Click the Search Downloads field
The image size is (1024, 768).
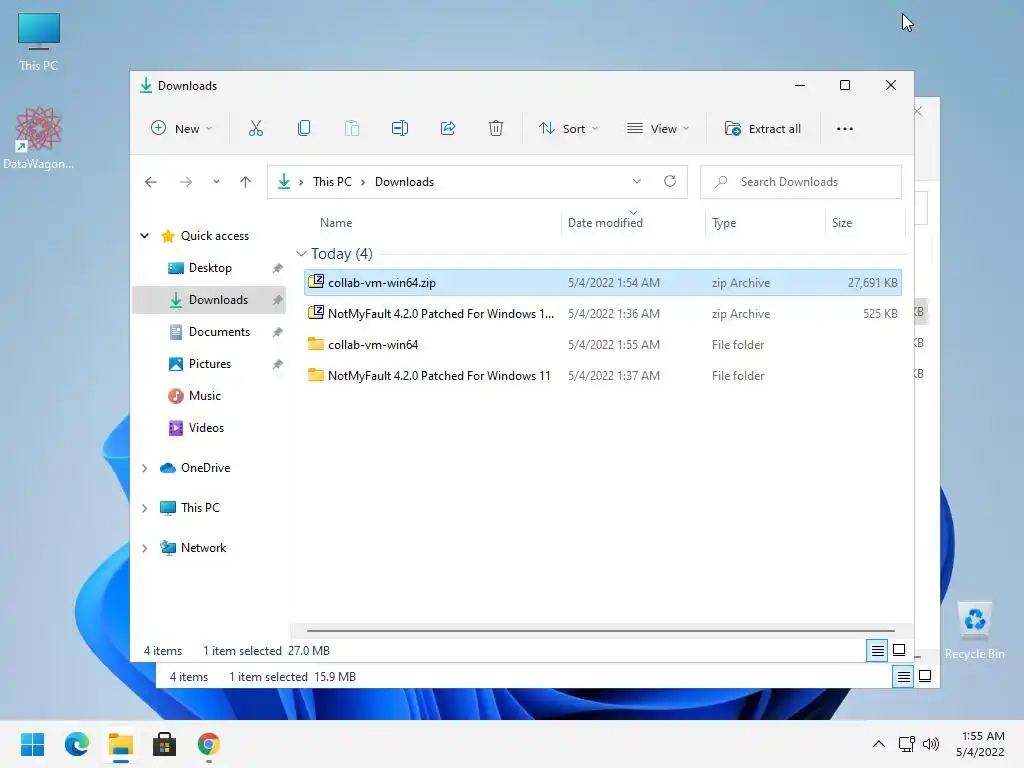pyautogui.click(x=801, y=182)
